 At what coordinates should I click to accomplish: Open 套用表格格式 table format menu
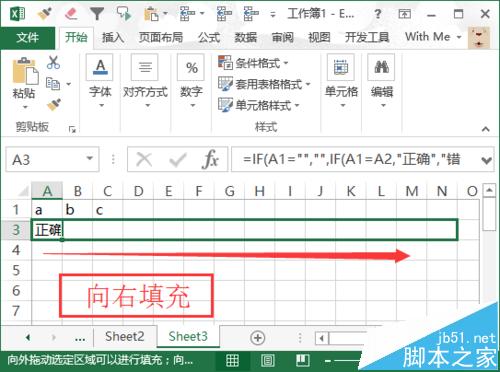click(x=264, y=84)
